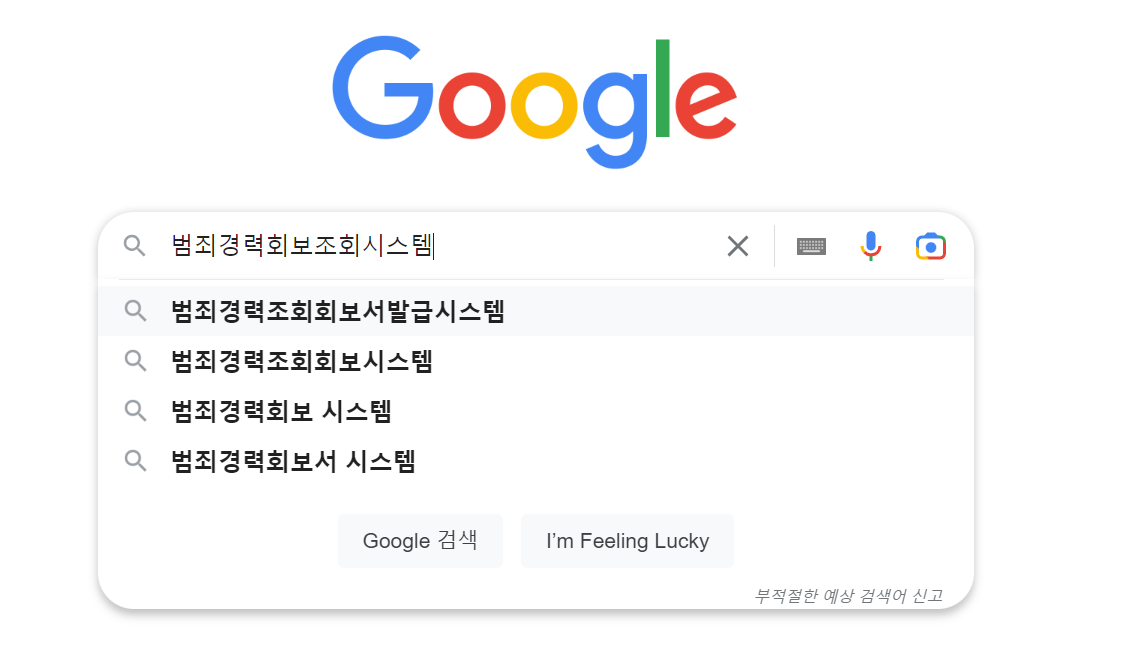The width and height of the screenshot is (1126, 645).
Task: Open voice search with the microphone icon
Action: click(870, 245)
